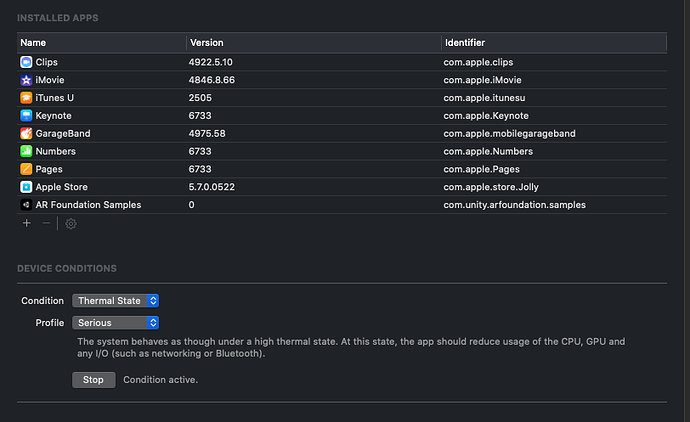
Task: Click the iTunes U app icon
Action: (26, 98)
